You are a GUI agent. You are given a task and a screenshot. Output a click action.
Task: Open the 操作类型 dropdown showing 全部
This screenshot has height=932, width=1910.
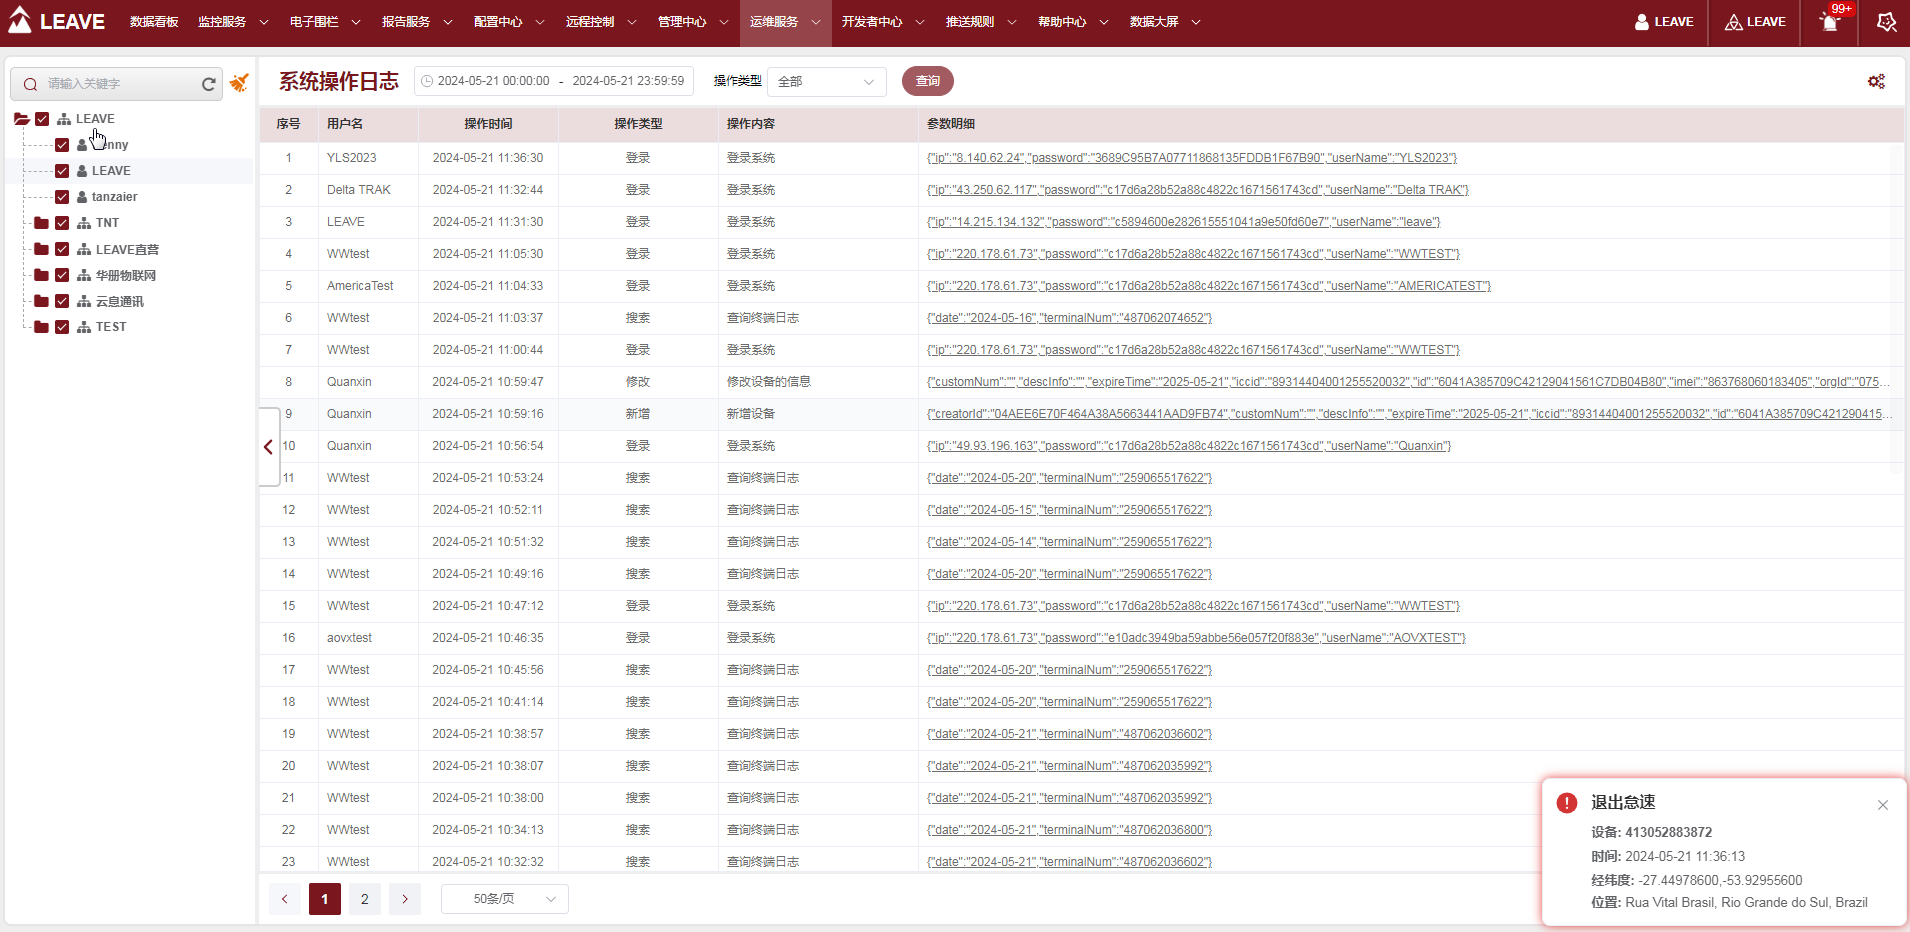coord(826,82)
